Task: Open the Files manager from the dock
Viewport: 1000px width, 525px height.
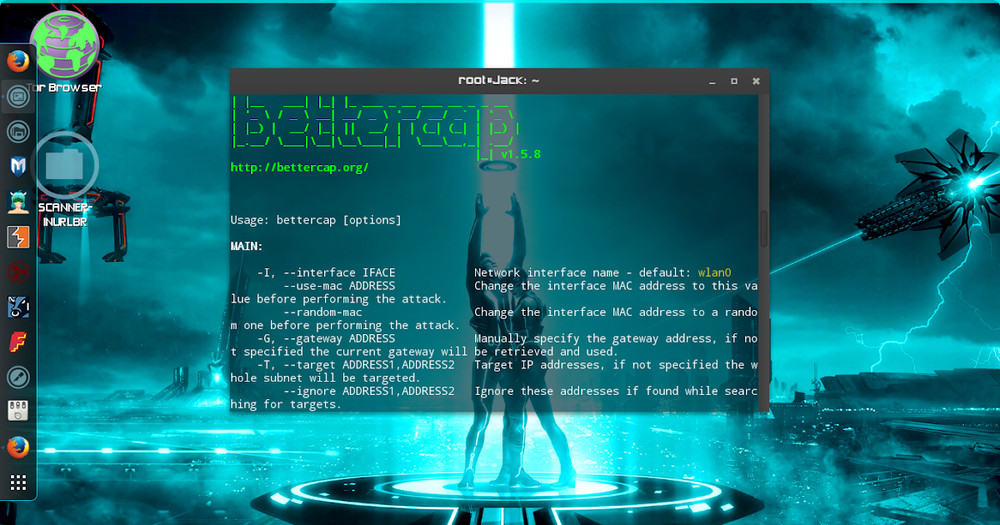Action: (x=18, y=132)
